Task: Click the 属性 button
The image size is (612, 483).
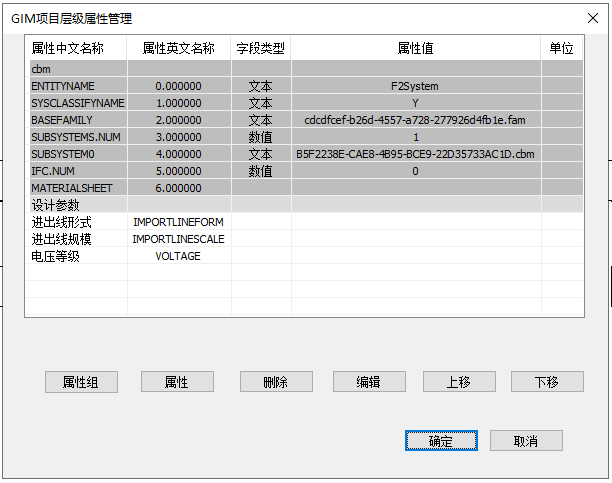Action: [x=177, y=381]
